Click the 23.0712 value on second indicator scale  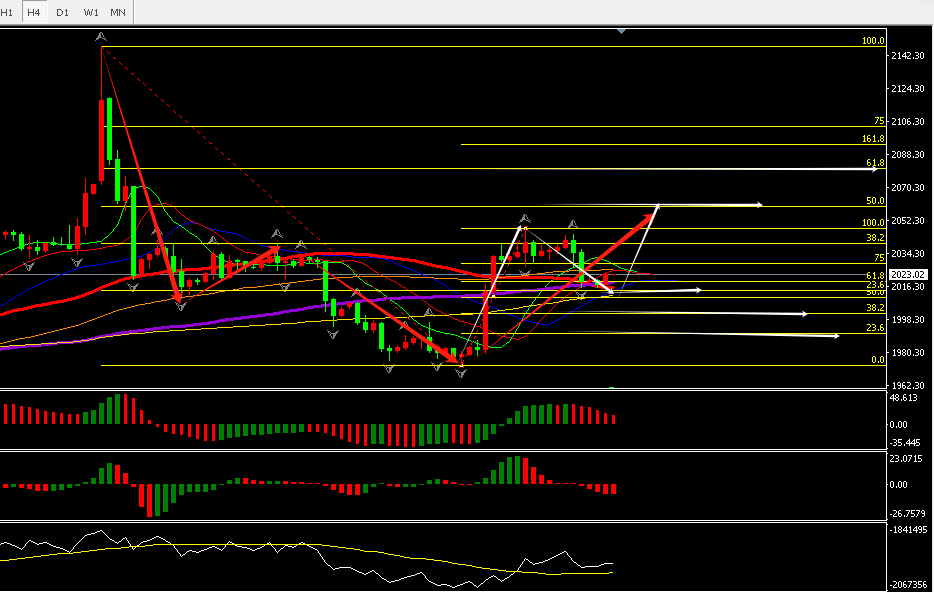tap(906, 459)
